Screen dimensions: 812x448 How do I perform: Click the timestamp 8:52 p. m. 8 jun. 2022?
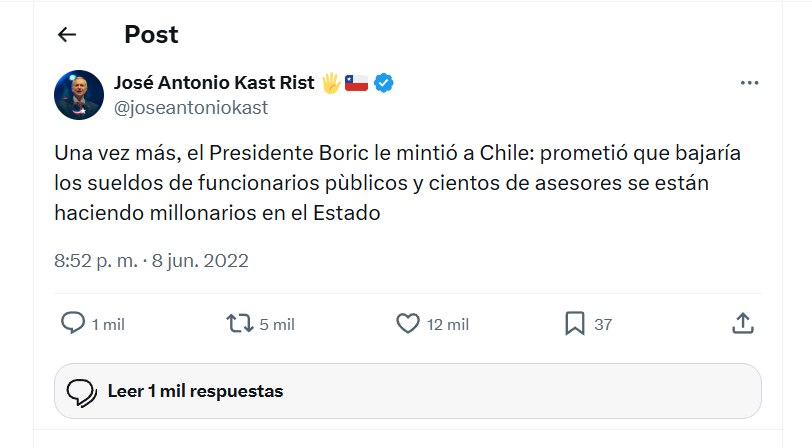click(151, 261)
